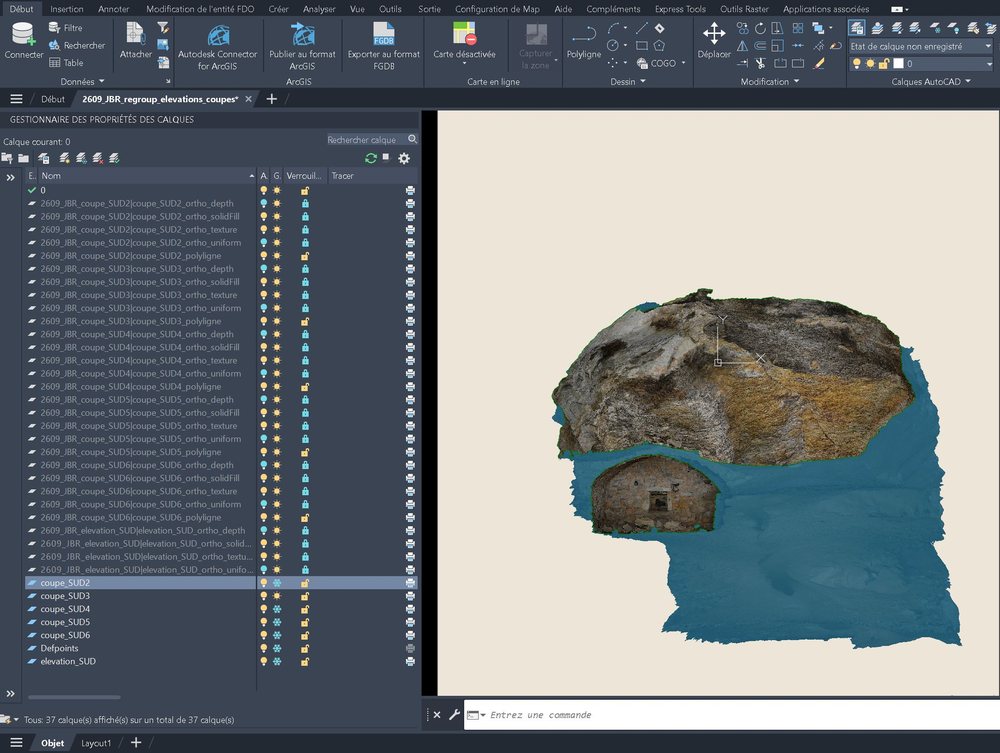This screenshot has width=1000, height=753.
Task: Customize the command line with wrench icon
Action: point(454,715)
